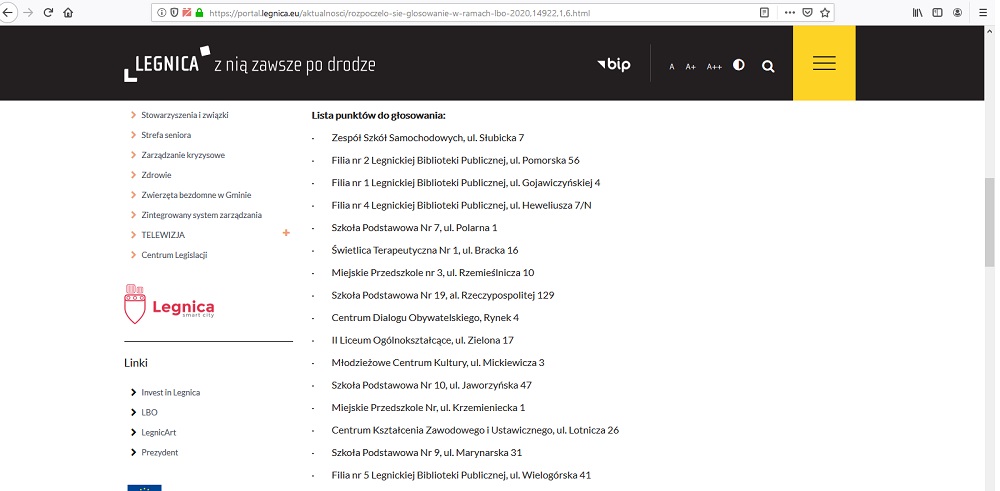Expand TELEWIZJA with the plus icon
1000x491 pixels.
pos(286,233)
